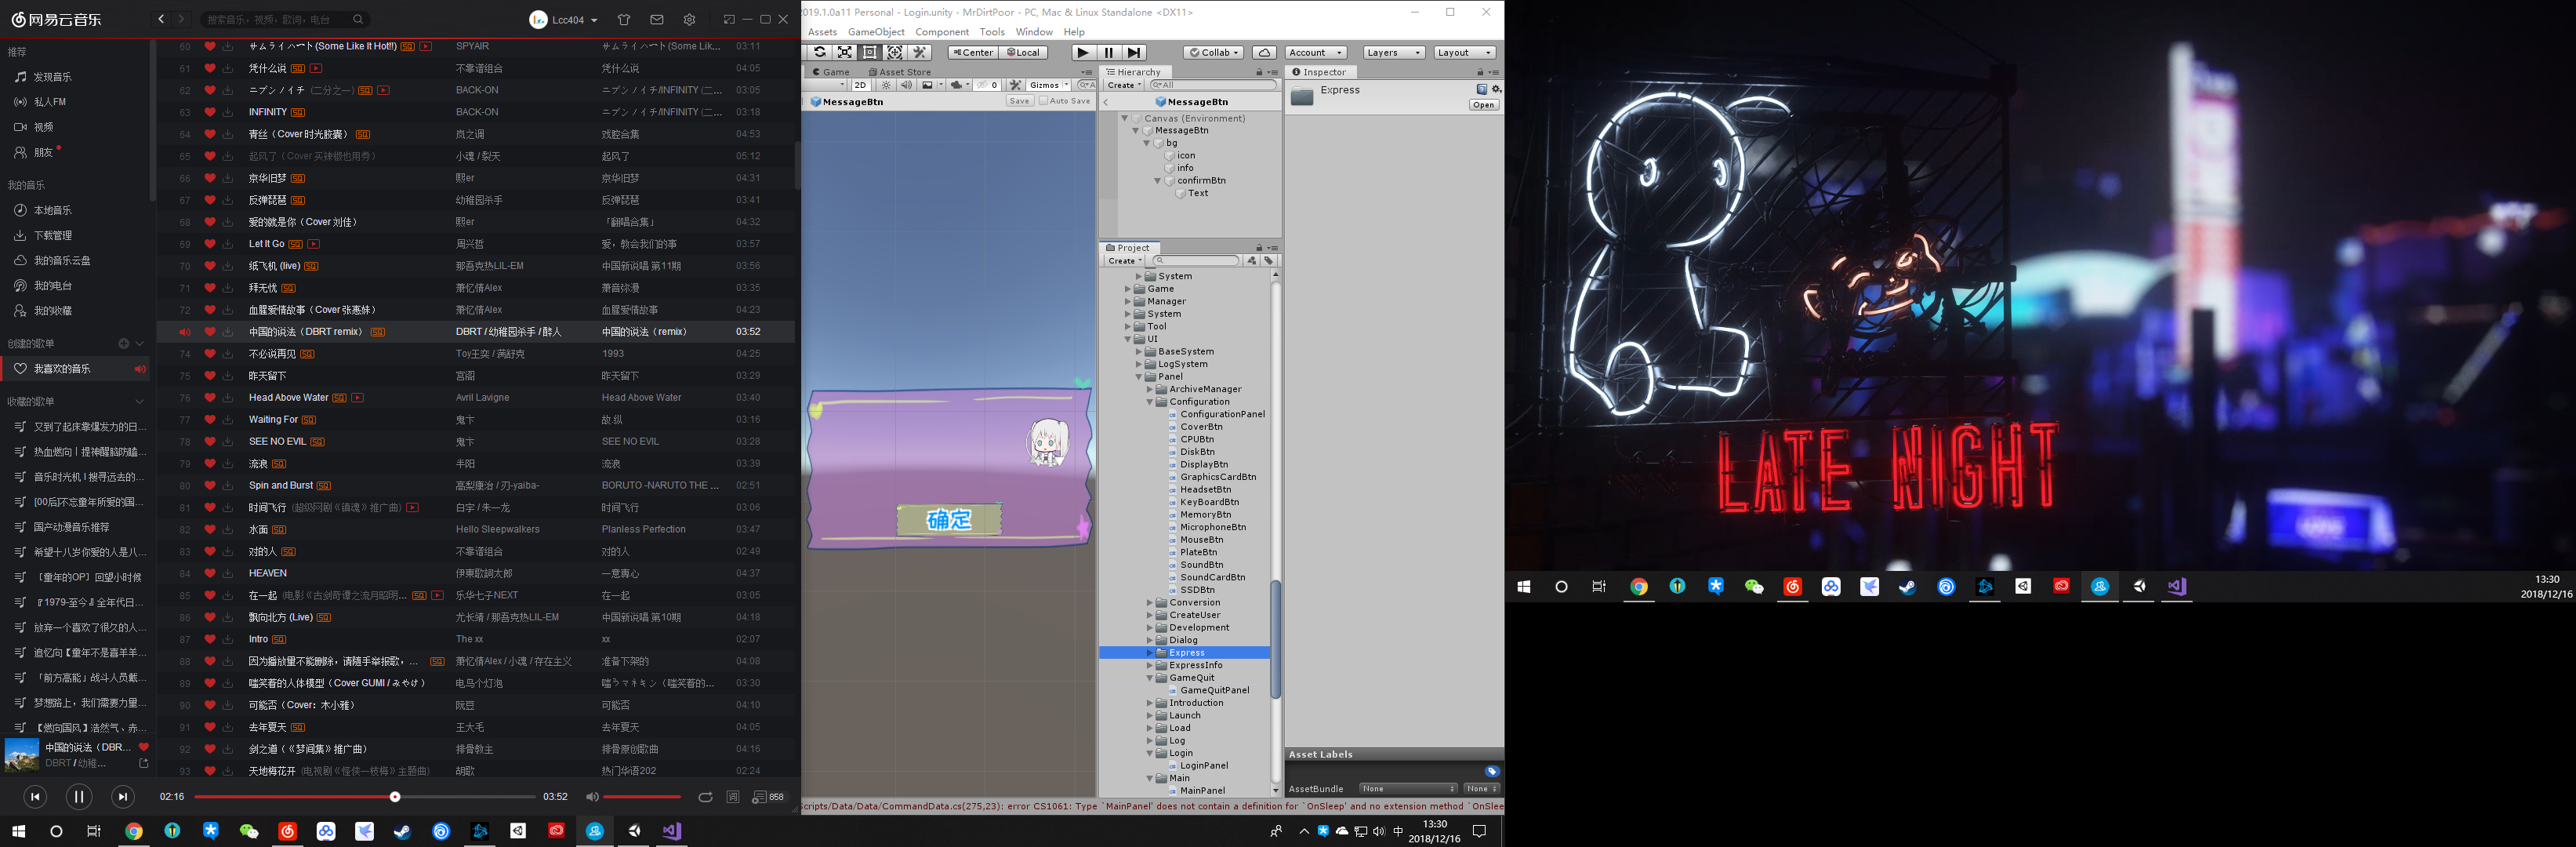Open the GameObject menu
The width and height of the screenshot is (2576, 847).
tap(876, 32)
